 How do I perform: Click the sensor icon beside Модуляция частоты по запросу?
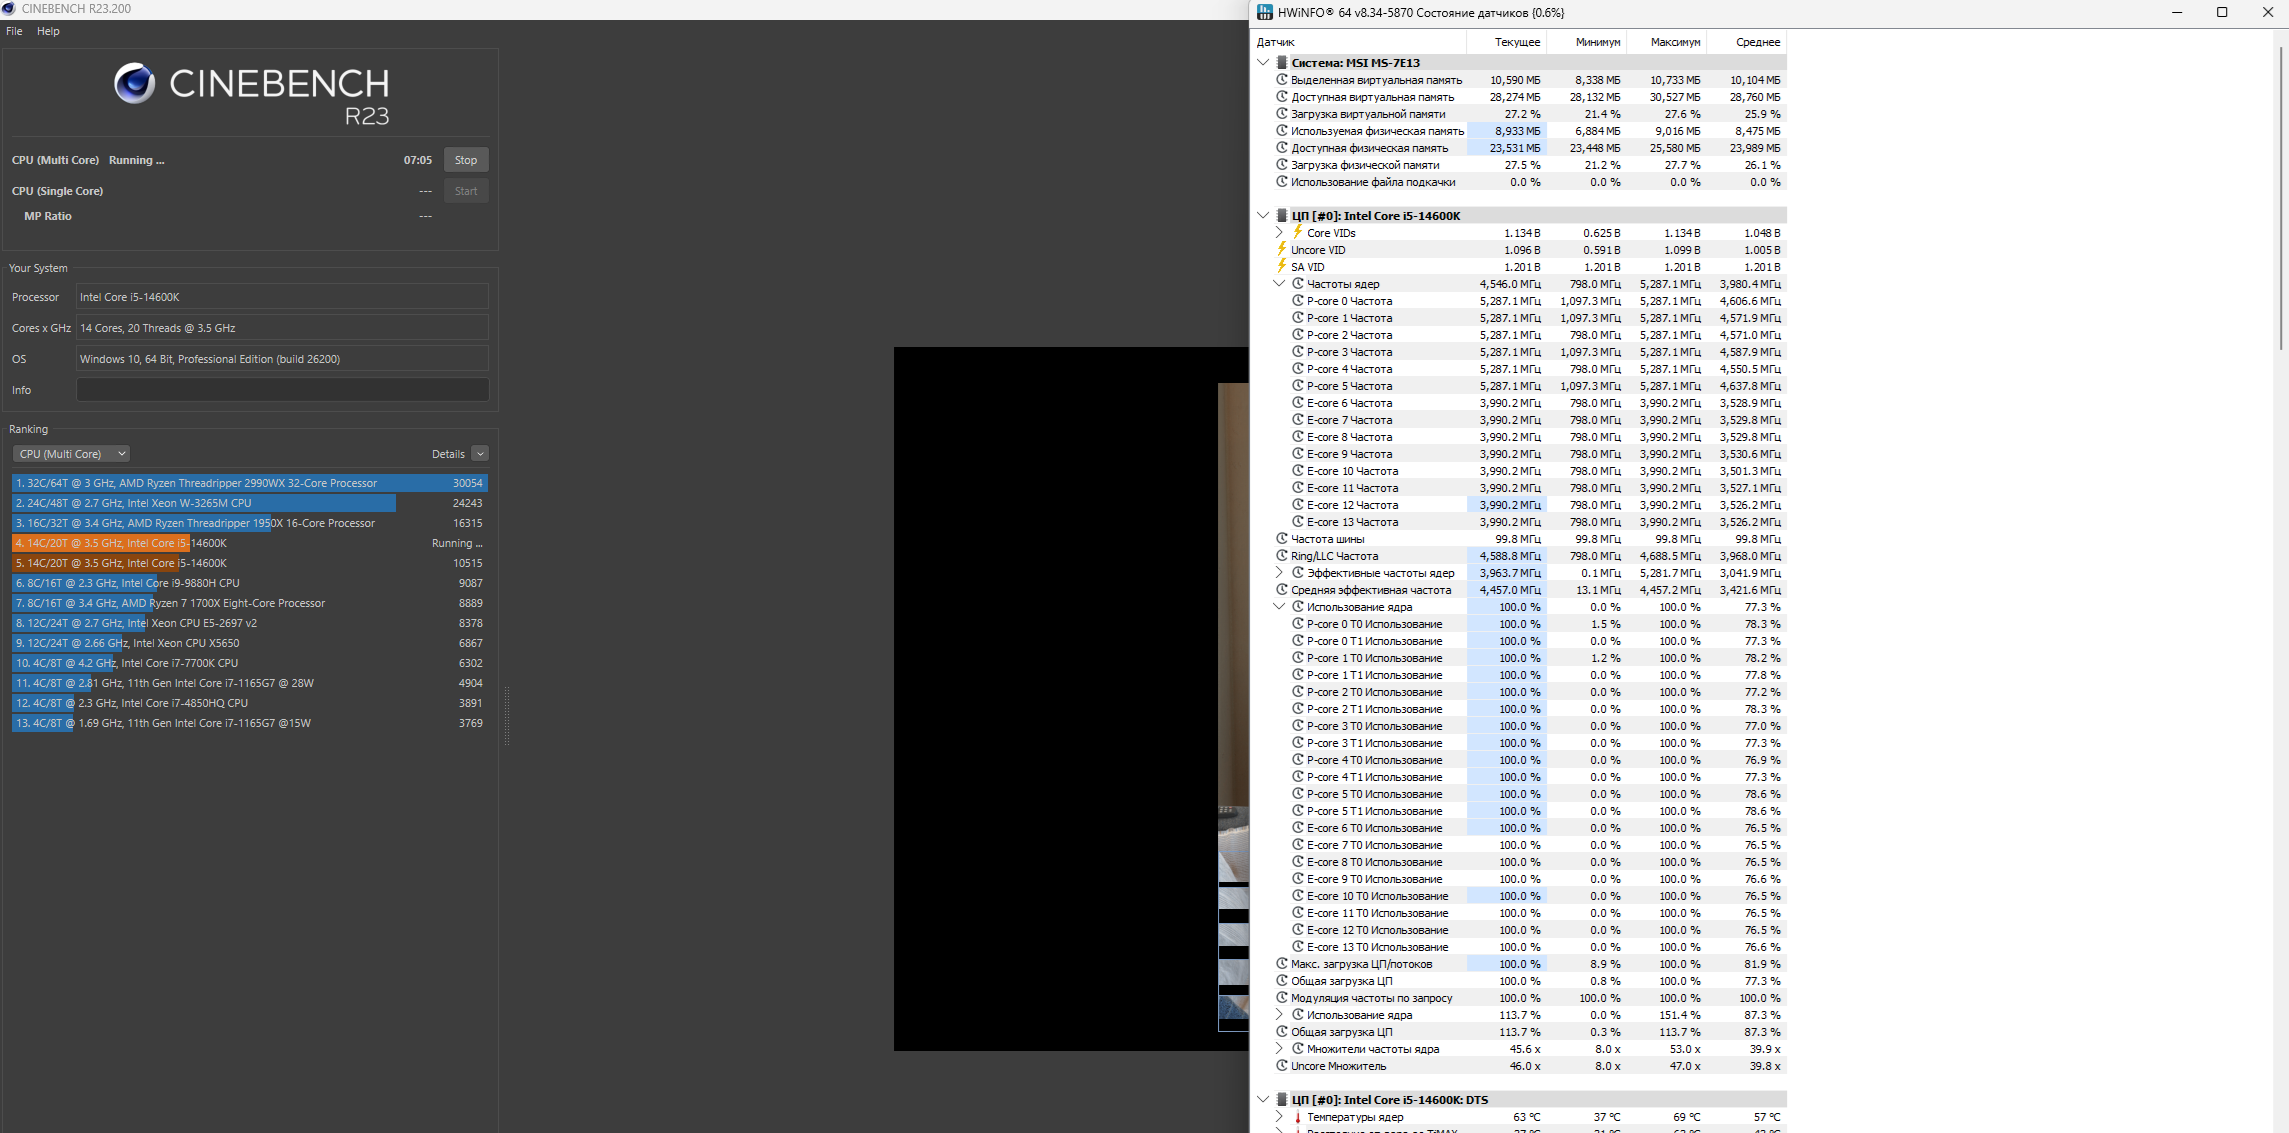[x=1281, y=997]
